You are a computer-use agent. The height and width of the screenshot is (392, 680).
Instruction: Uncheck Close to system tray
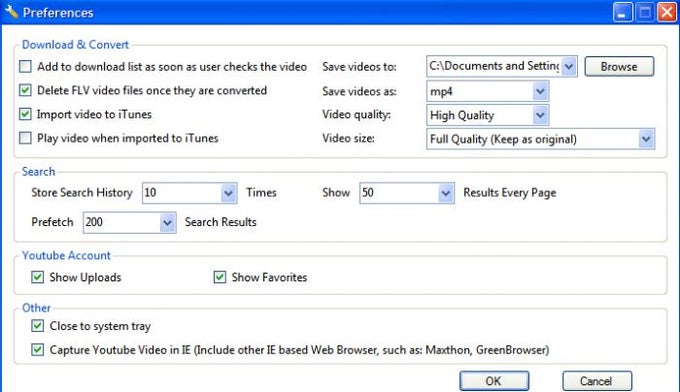38,326
